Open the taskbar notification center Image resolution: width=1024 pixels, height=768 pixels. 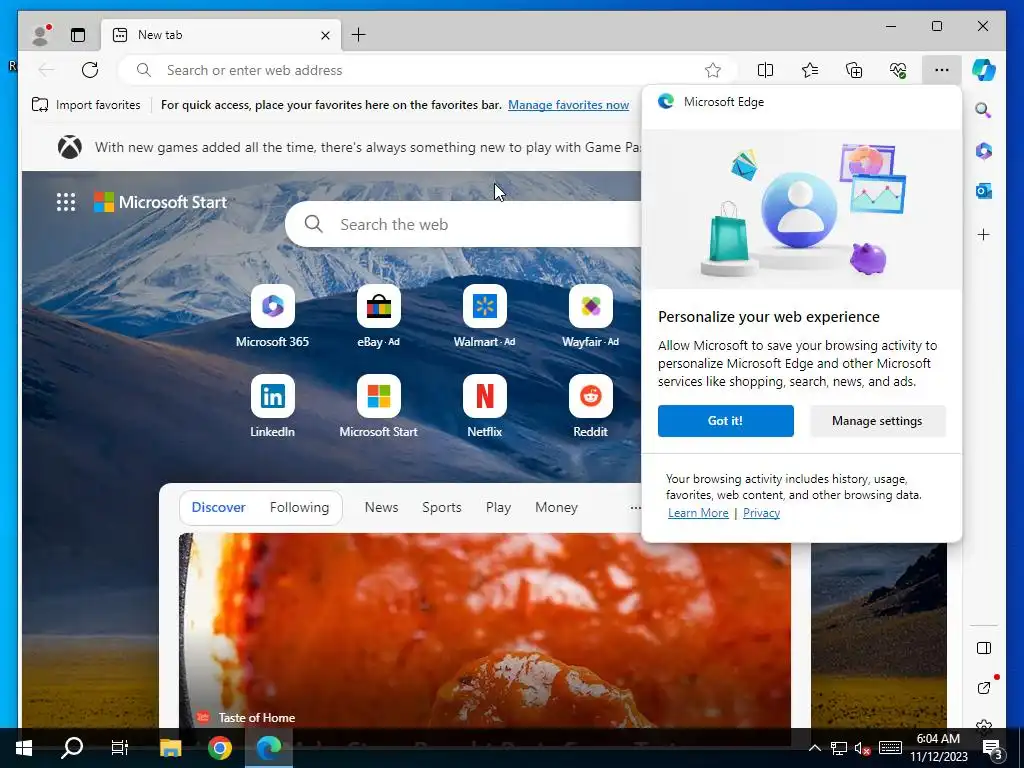coord(993,748)
